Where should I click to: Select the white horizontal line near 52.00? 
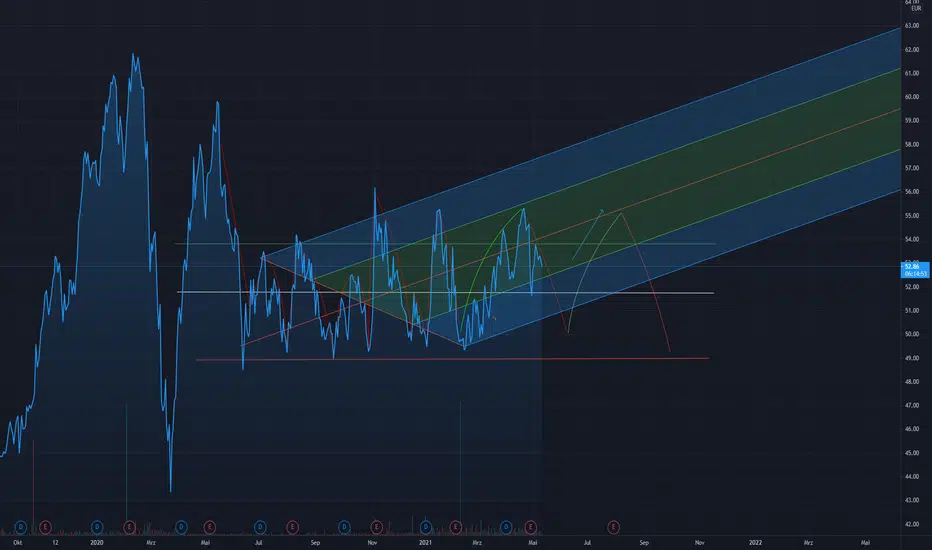coord(446,293)
